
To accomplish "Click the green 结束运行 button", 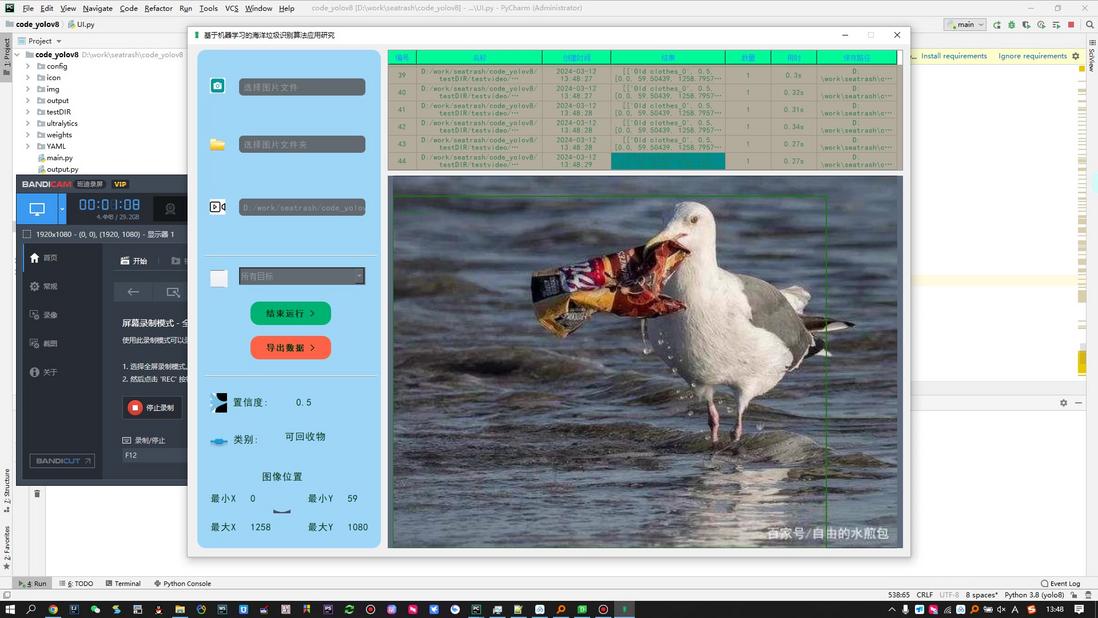I will point(291,314).
